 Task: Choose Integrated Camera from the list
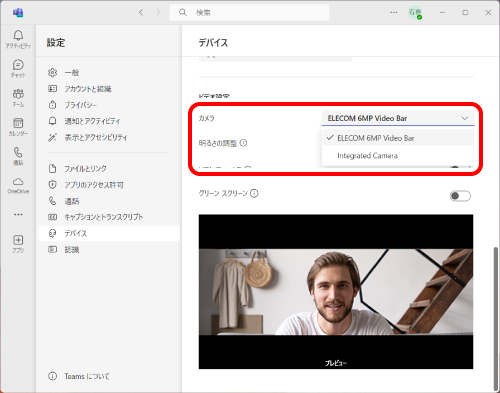(398, 156)
